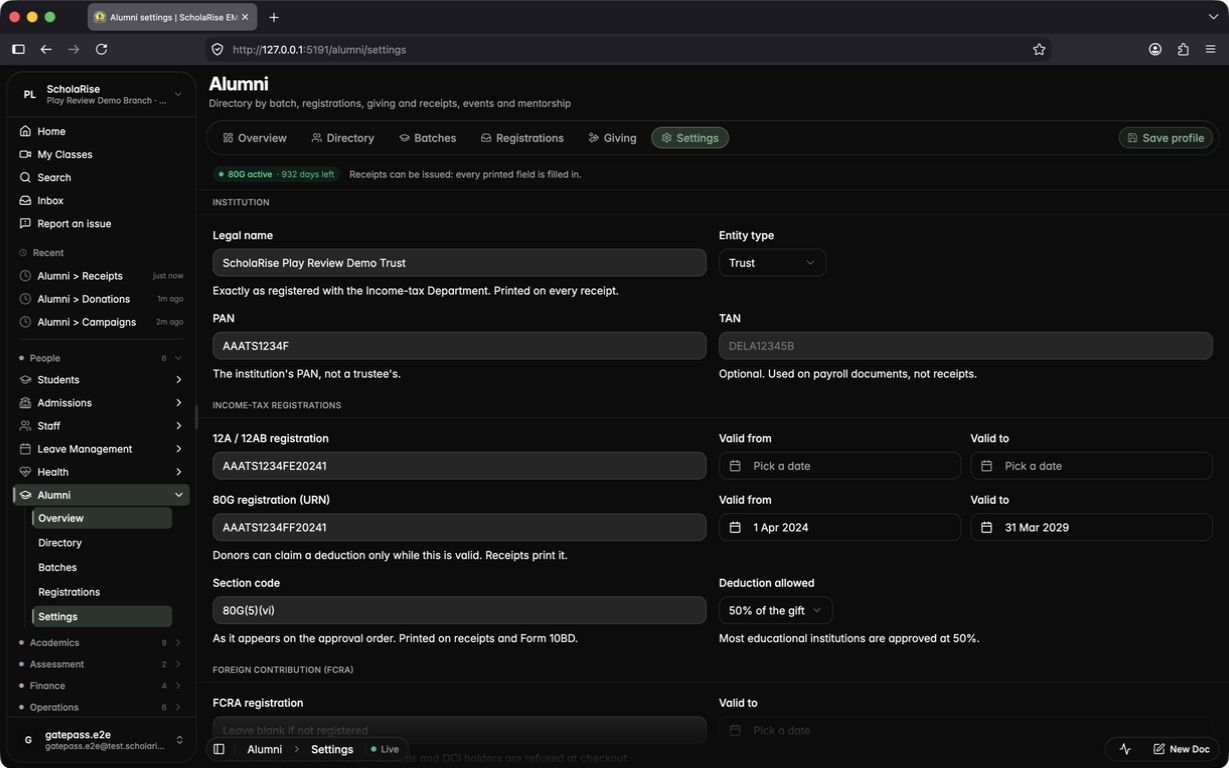Open the 80G Valid from 1 Apr 2024 picker

tap(839, 527)
